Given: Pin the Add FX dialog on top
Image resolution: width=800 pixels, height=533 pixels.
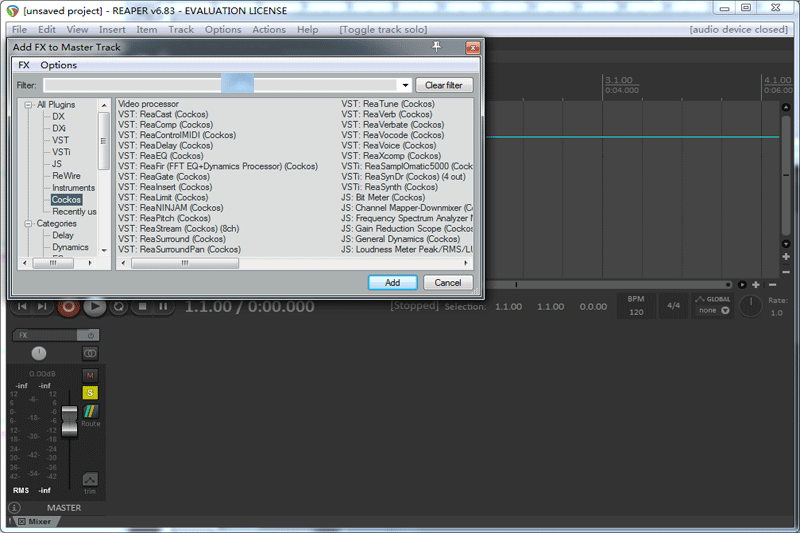Looking at the screenshot, I should click(436, 47).
